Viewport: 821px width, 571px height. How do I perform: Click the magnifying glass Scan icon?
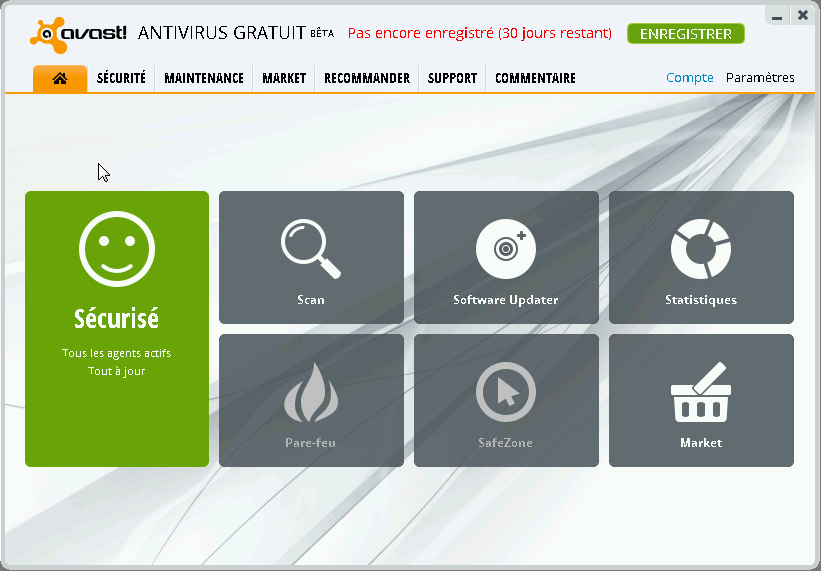(x=311, y=249)
